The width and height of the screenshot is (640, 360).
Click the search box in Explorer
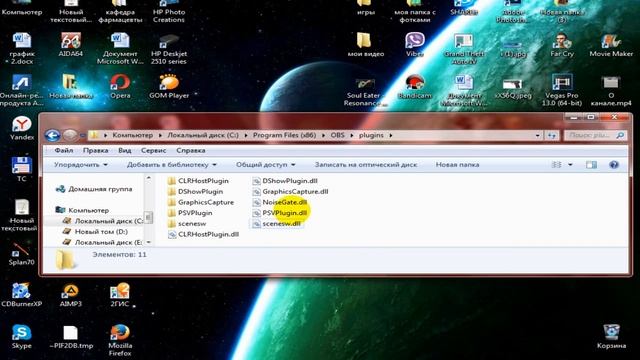(x=595, y=135)
